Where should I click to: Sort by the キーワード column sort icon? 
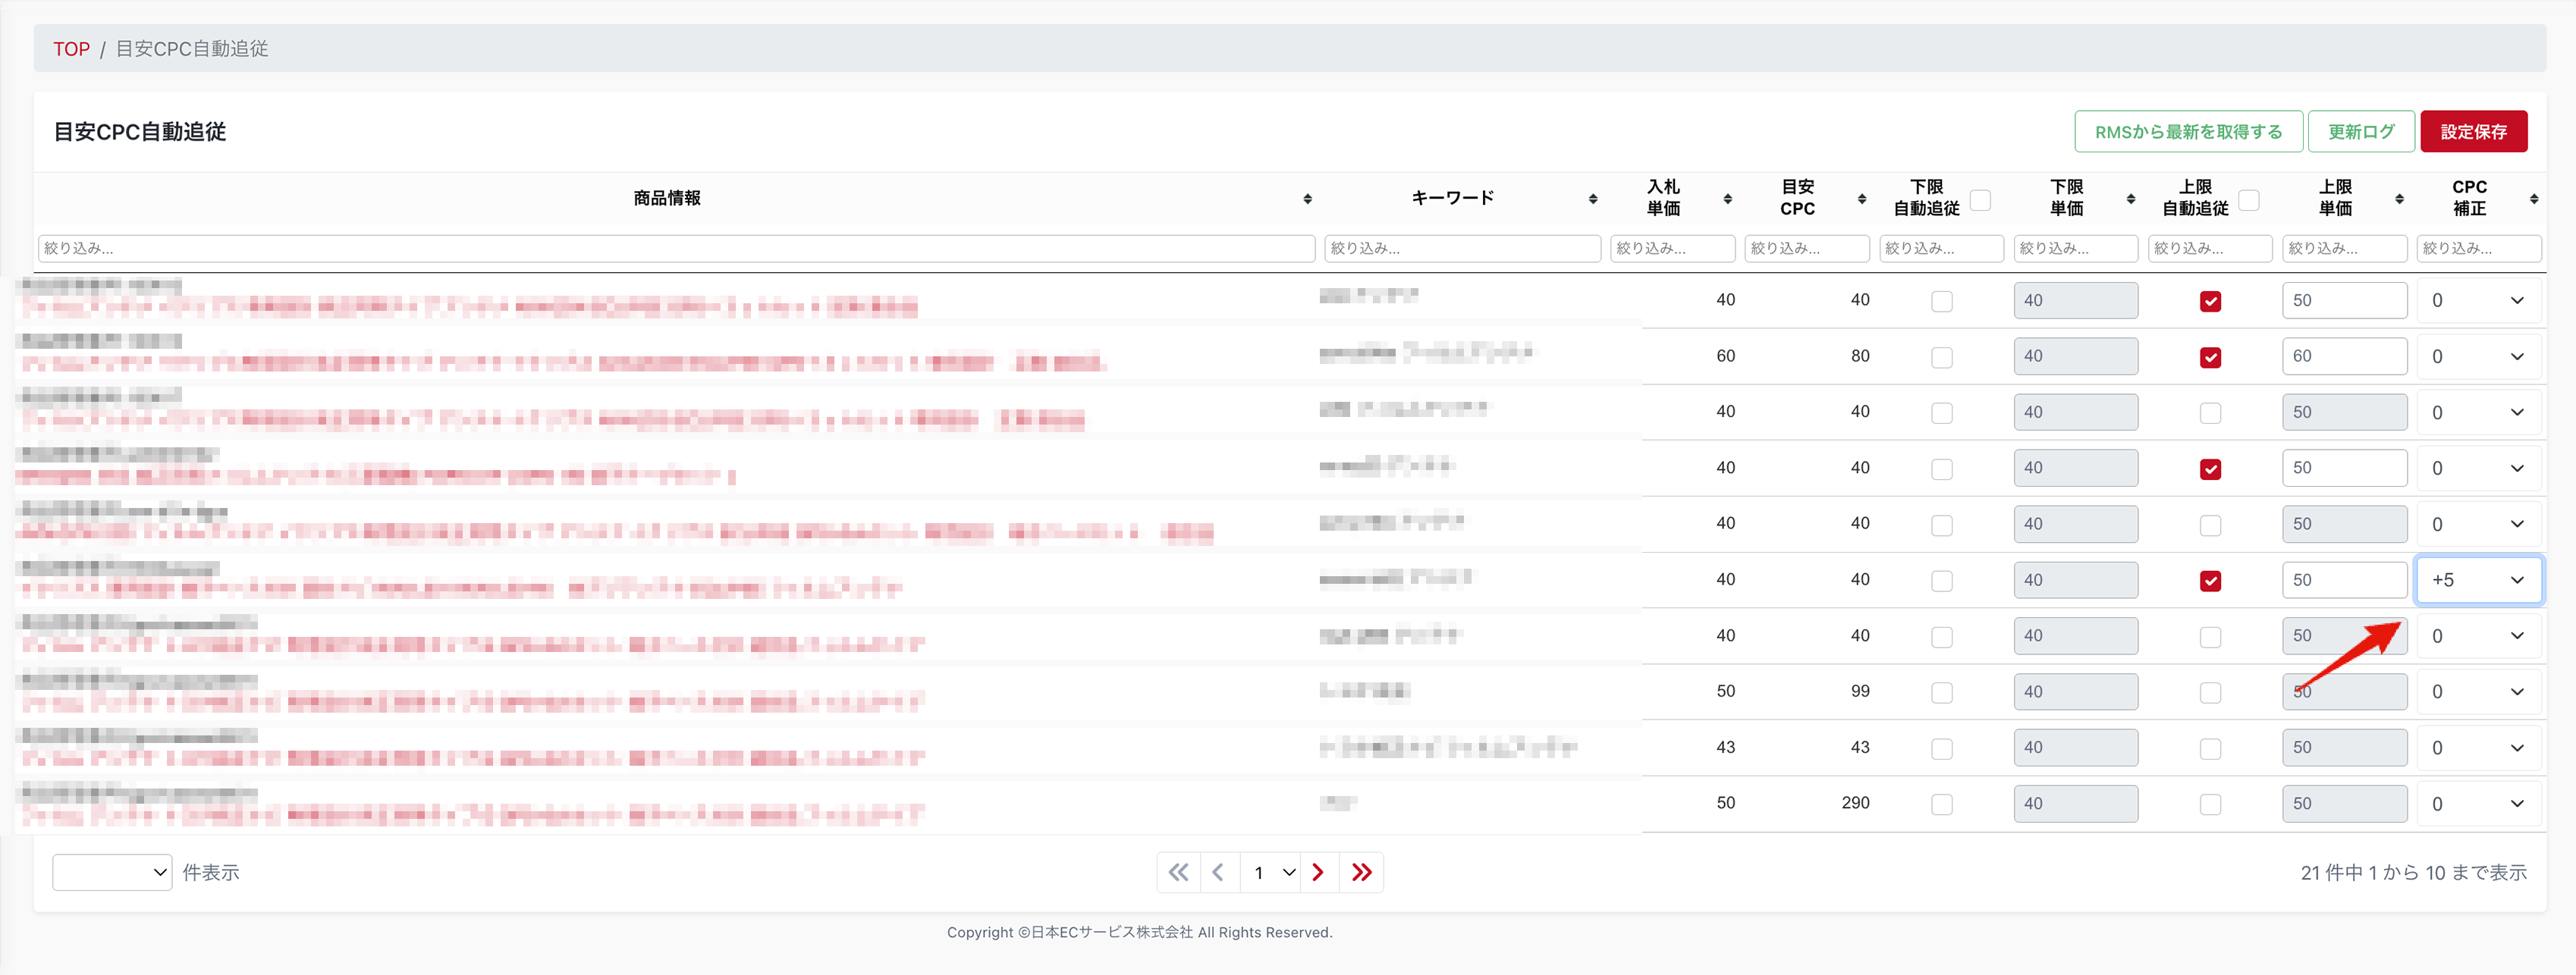(1593, 199)
